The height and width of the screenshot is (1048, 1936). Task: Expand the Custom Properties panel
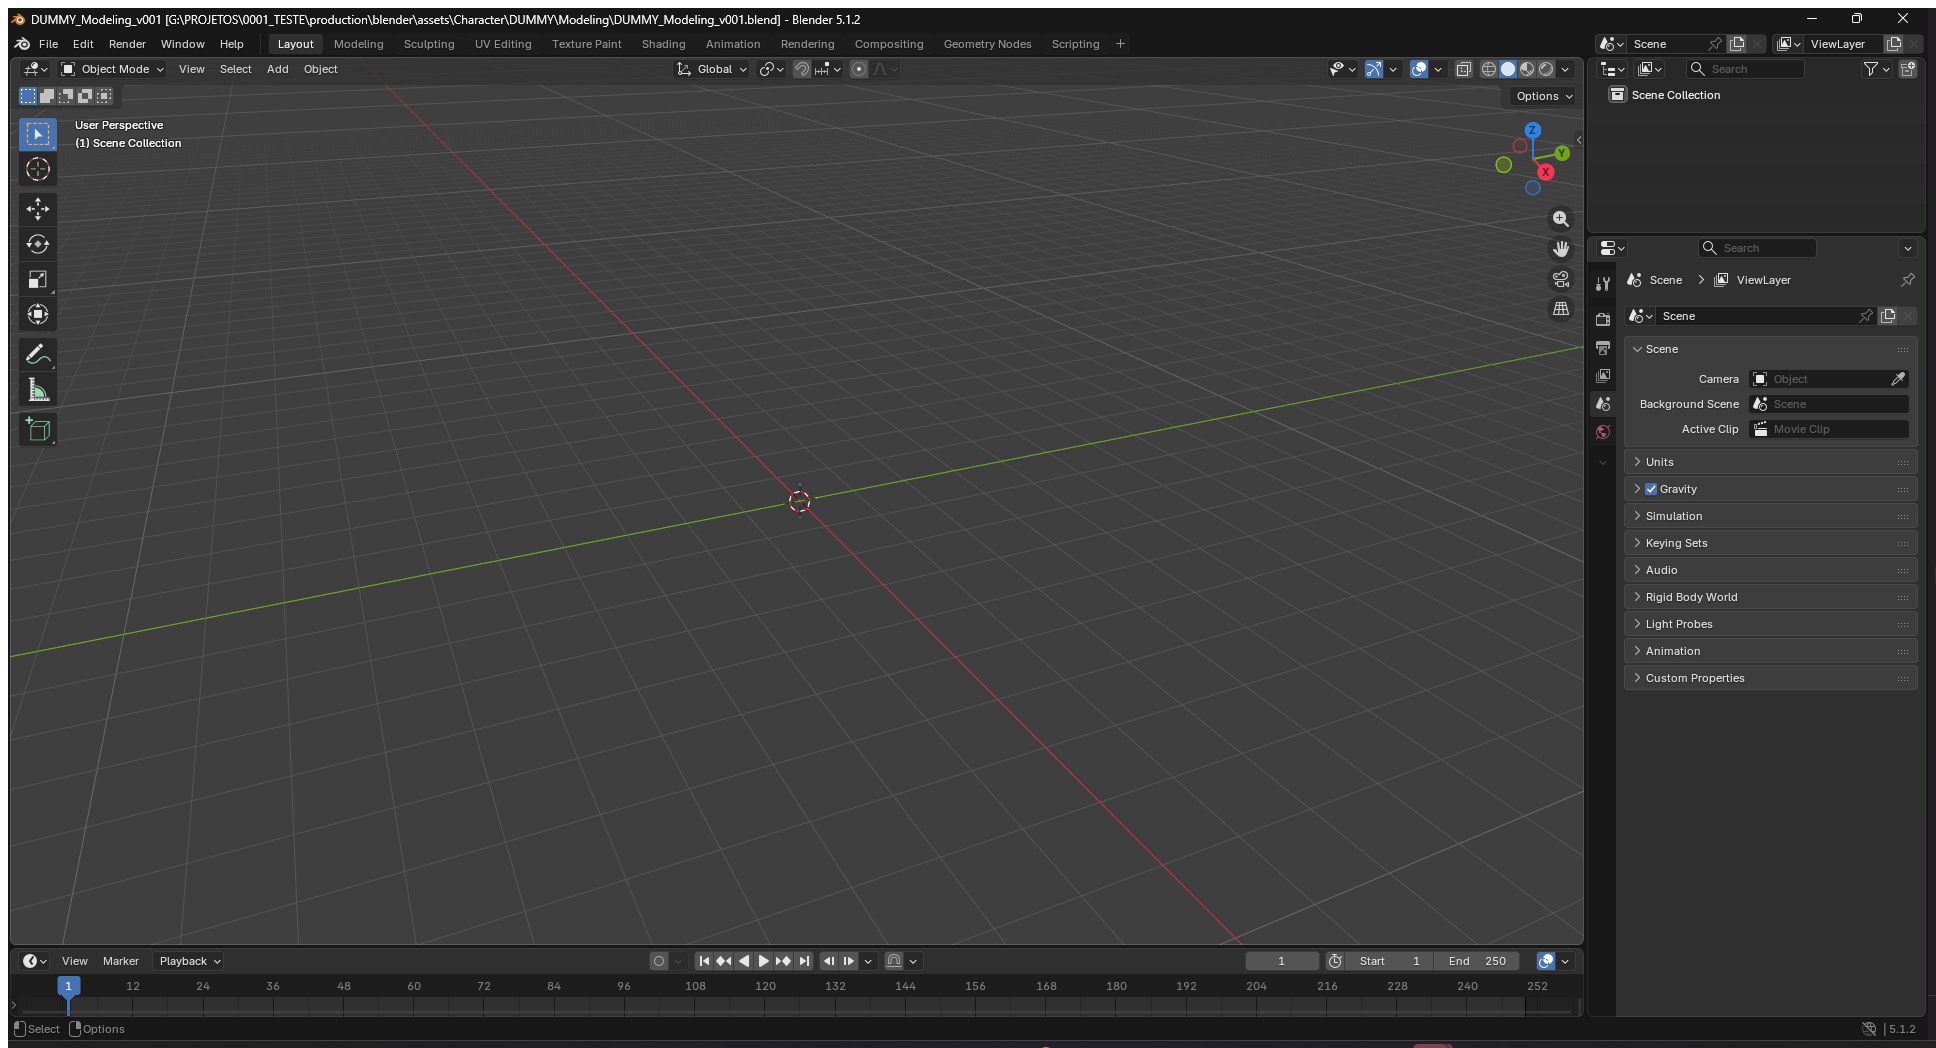[1770, 678]
